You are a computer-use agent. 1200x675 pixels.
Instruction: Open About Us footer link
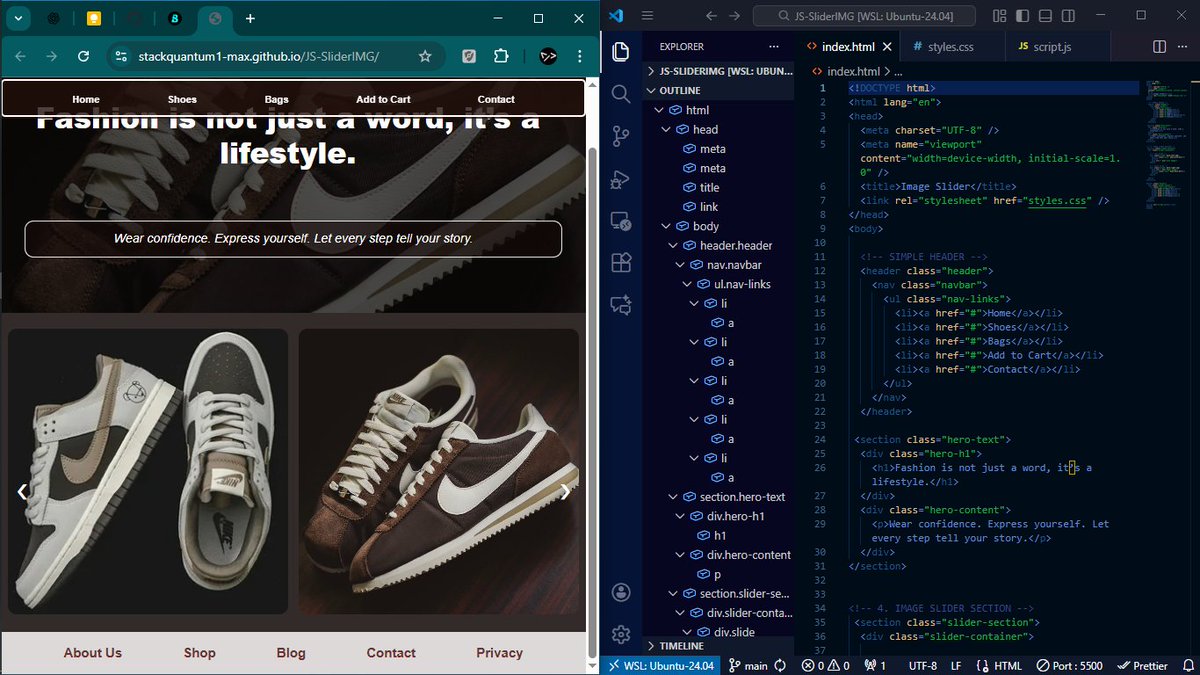pyautogui.click(x=93, y=653)
